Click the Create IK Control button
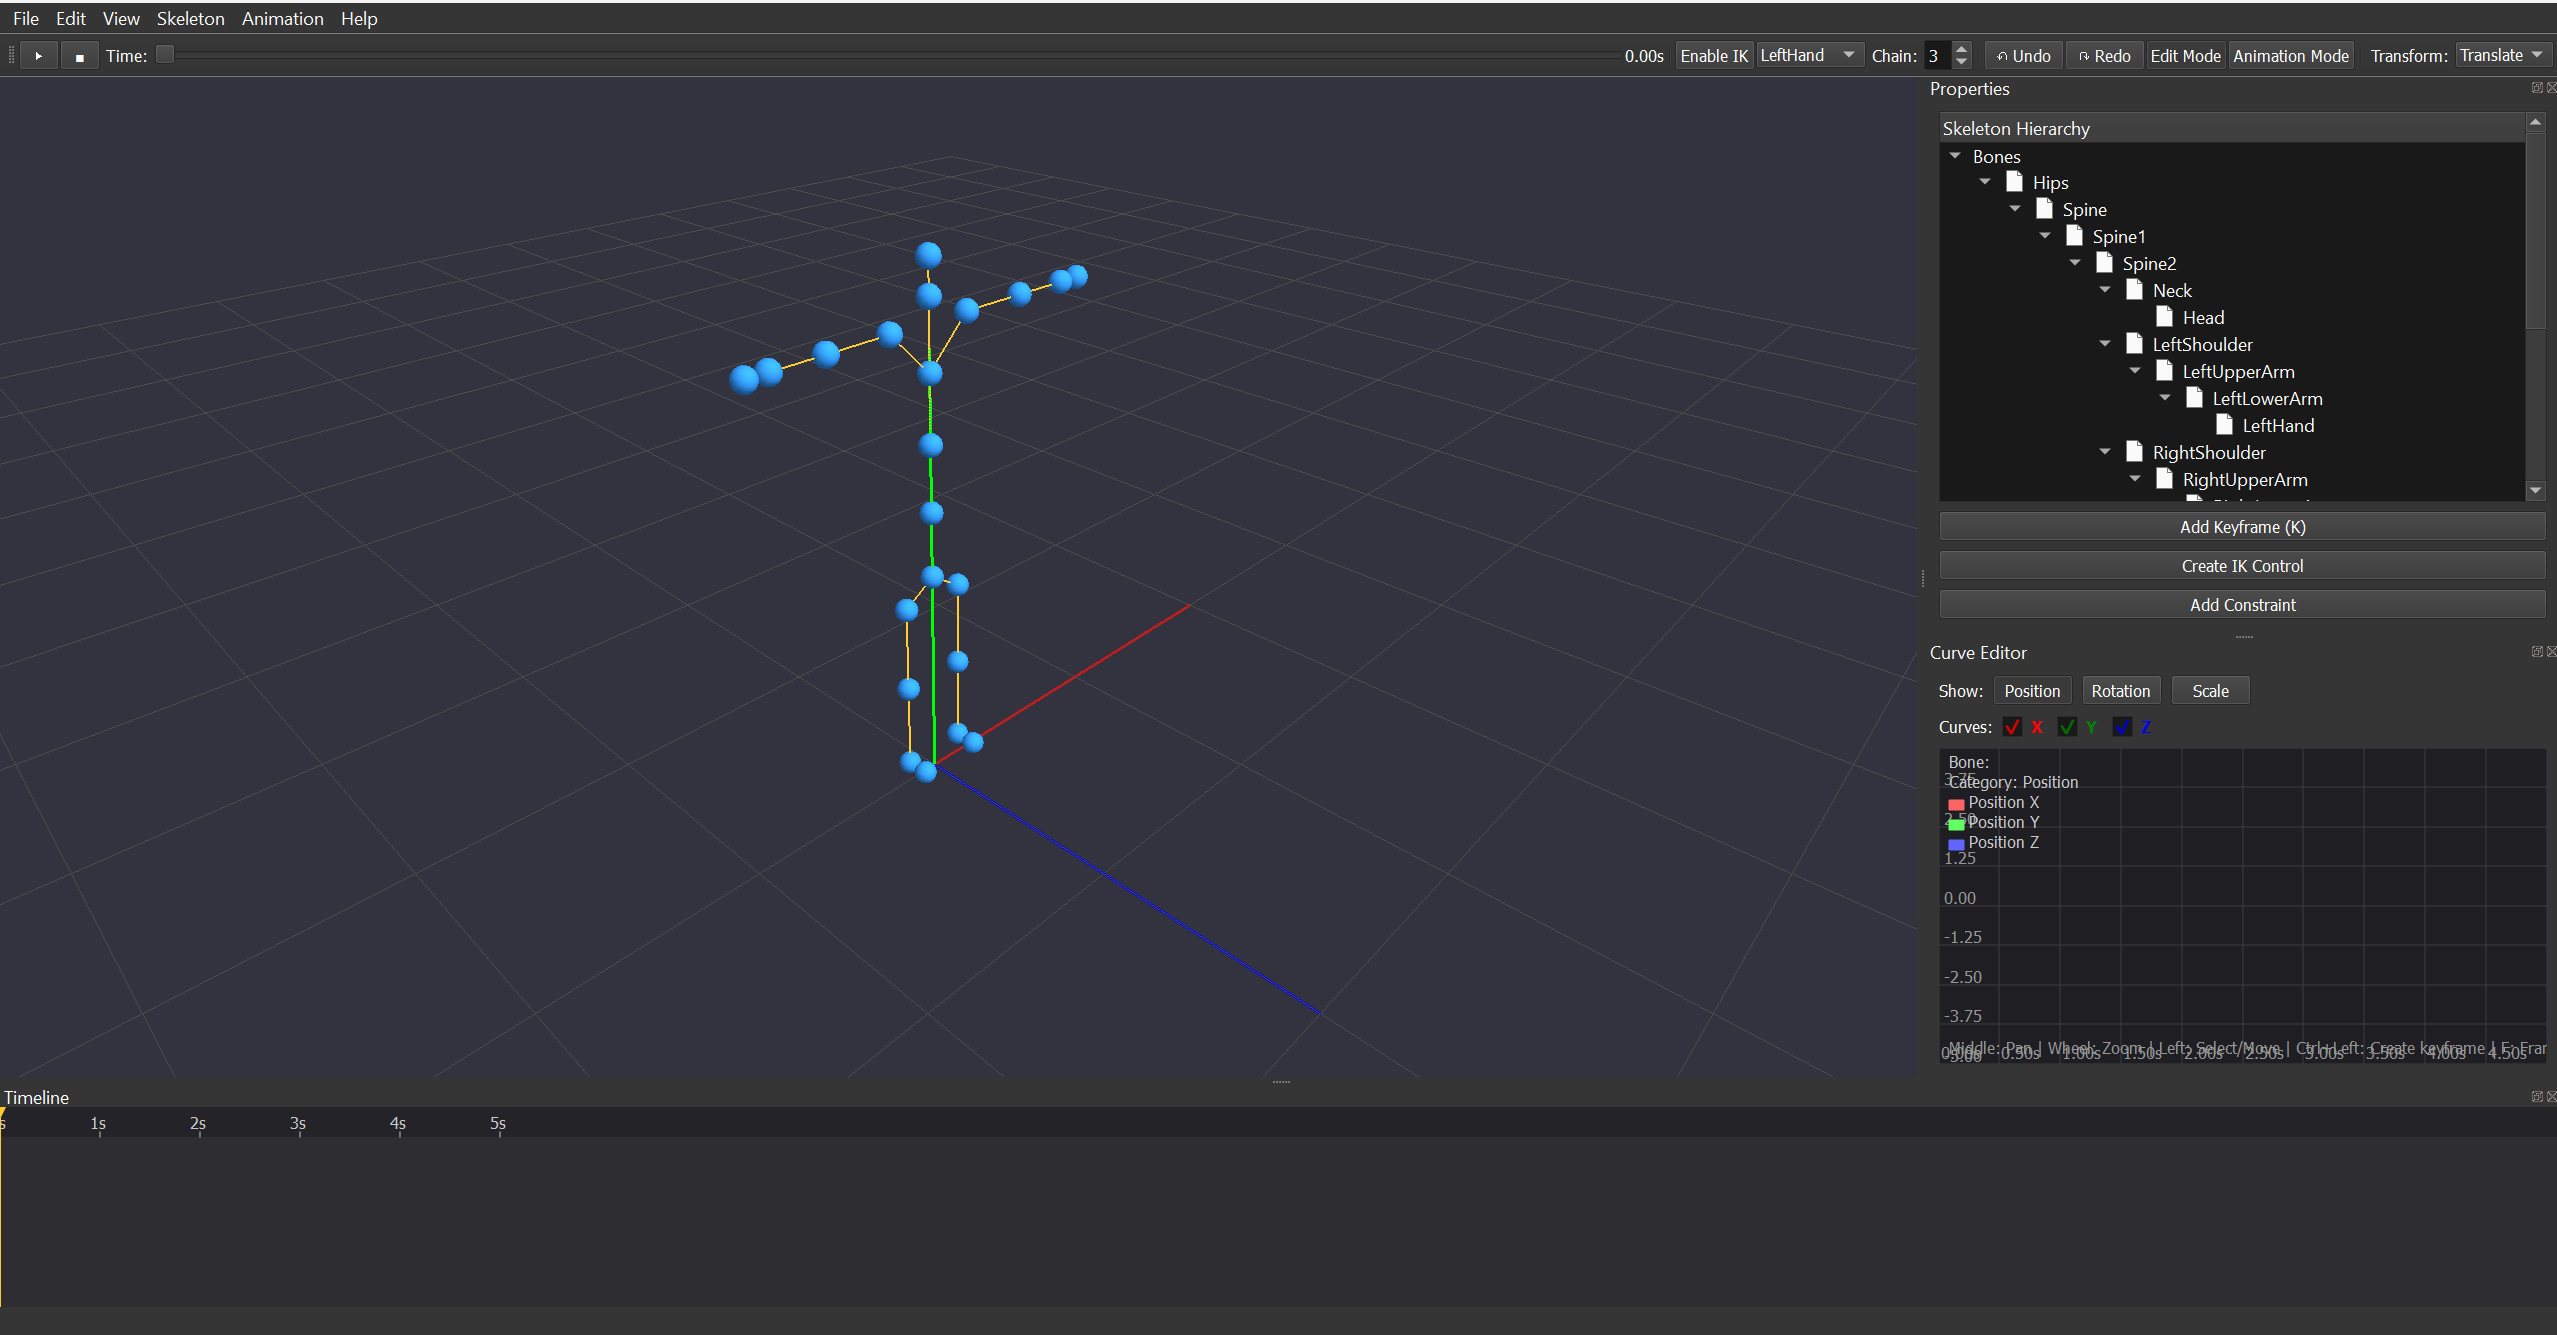The height and width of the screenshot is (1335, 2557). pyautogui.click(x=2242, y=565)
